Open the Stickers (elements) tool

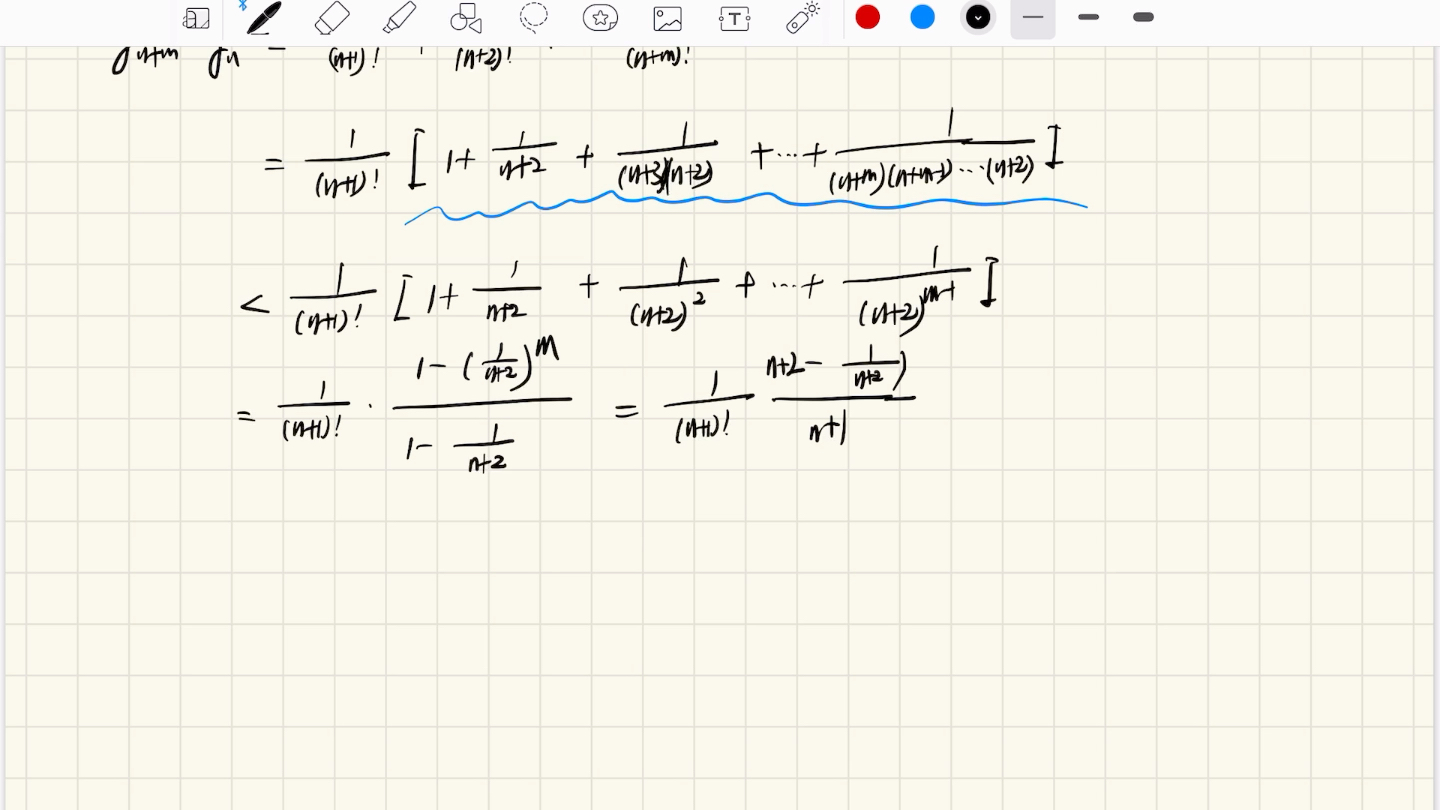600,18
